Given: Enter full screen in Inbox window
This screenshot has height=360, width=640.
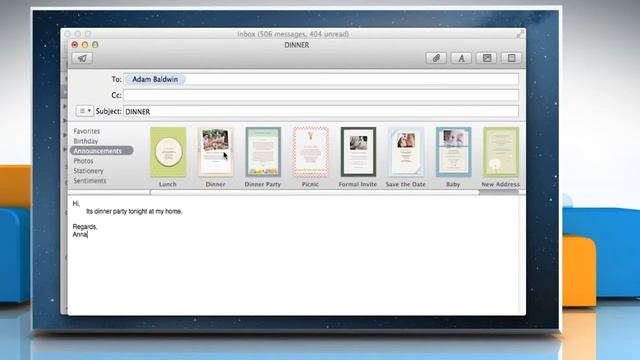Looking at the screenshot, I should 520,34.
